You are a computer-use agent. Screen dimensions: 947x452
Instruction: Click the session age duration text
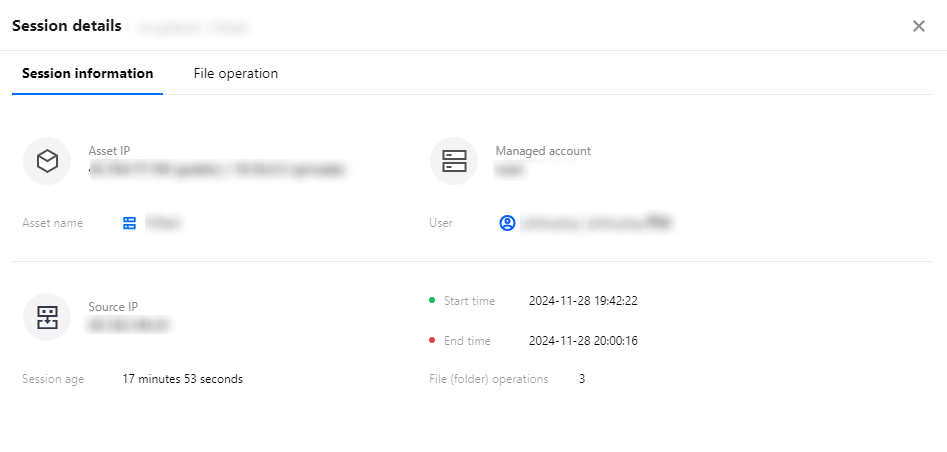182,379
